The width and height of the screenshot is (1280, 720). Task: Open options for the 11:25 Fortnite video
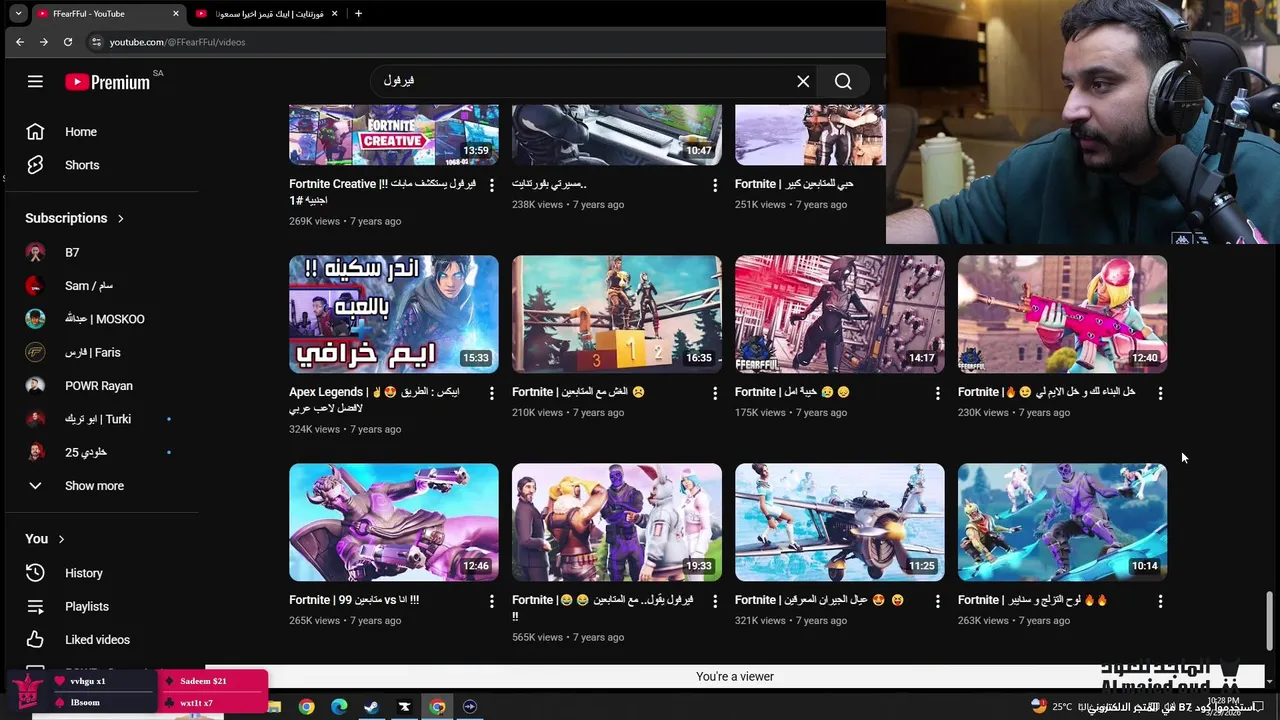(937, 602)
